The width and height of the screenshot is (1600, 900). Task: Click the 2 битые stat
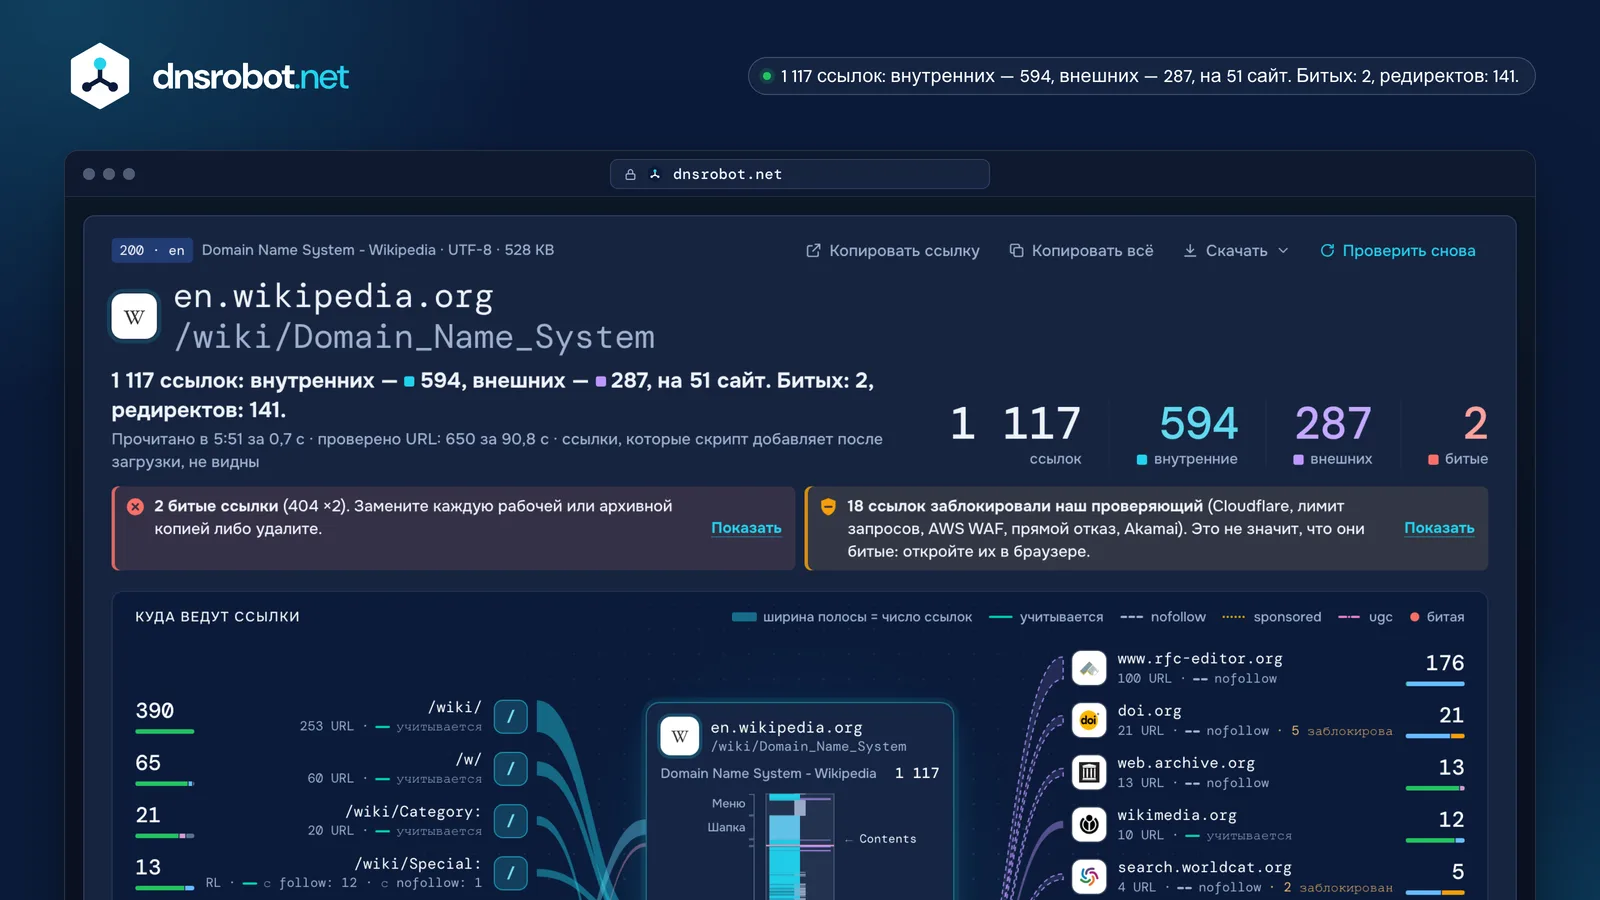pos(1460,433)
